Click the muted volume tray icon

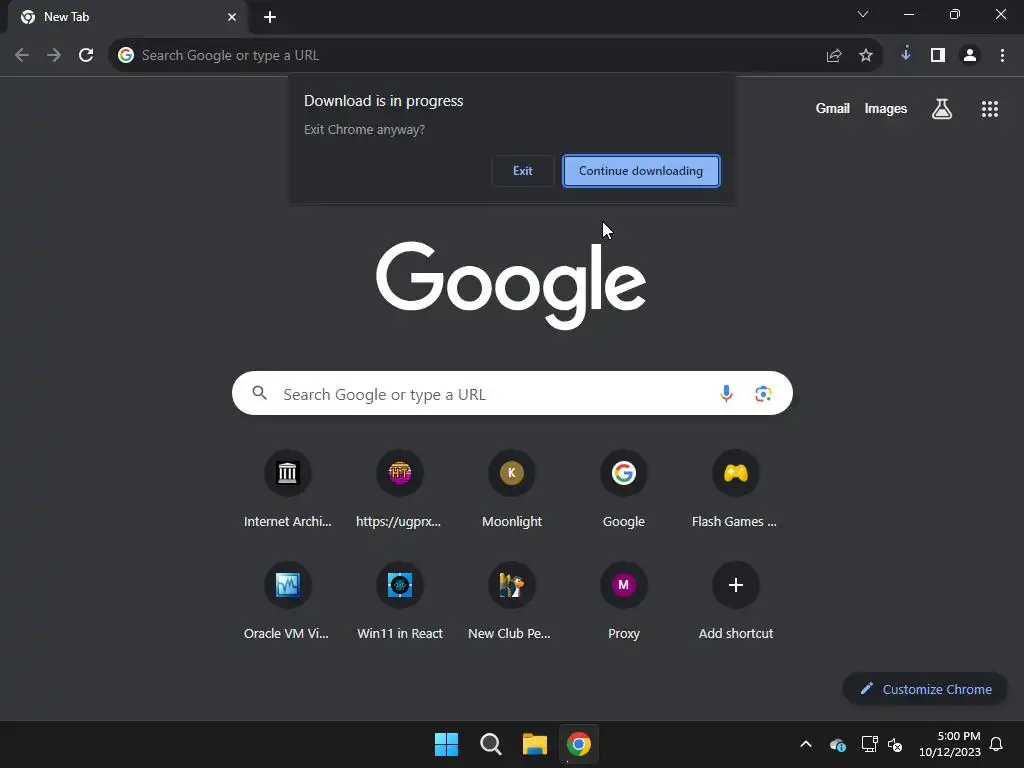[x=895, y=744]
